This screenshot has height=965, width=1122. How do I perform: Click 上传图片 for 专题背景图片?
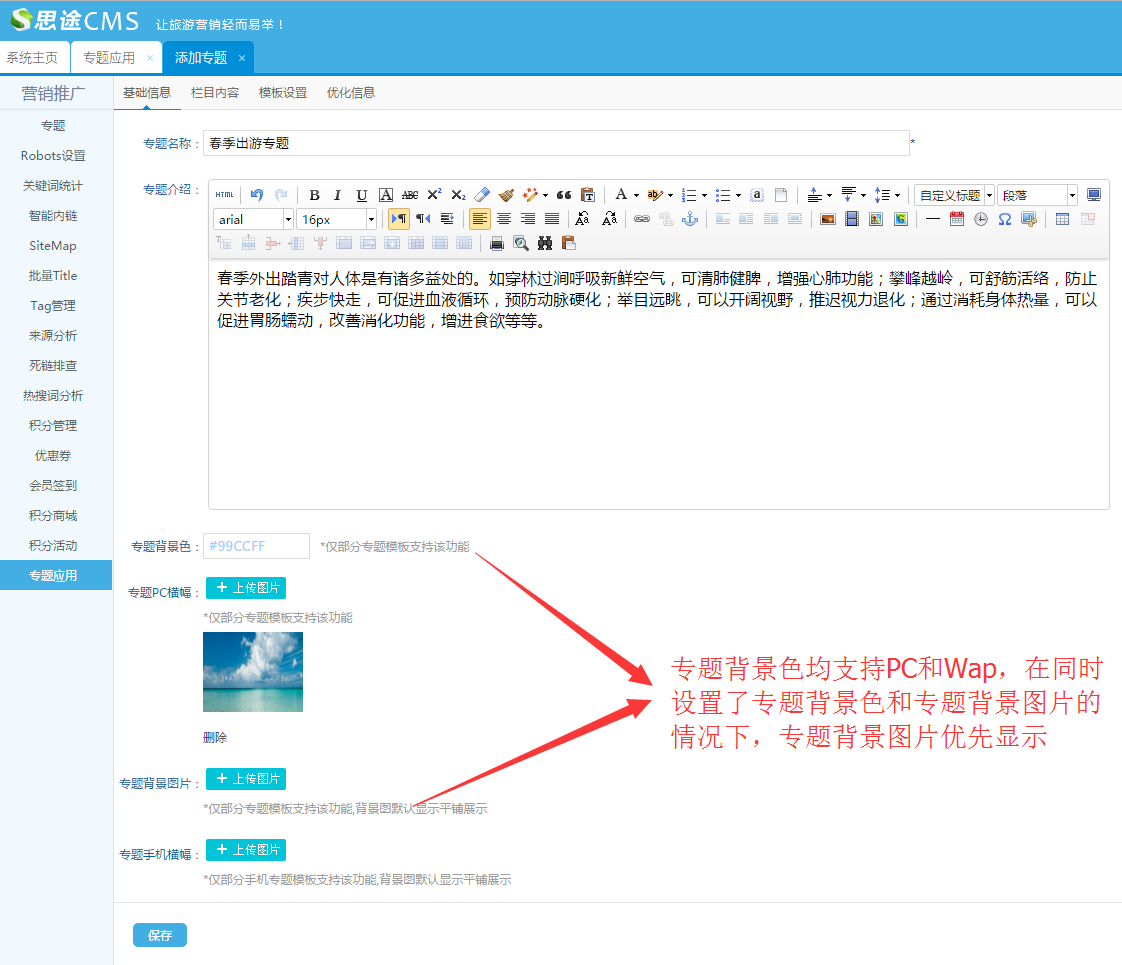pos(246,779)
